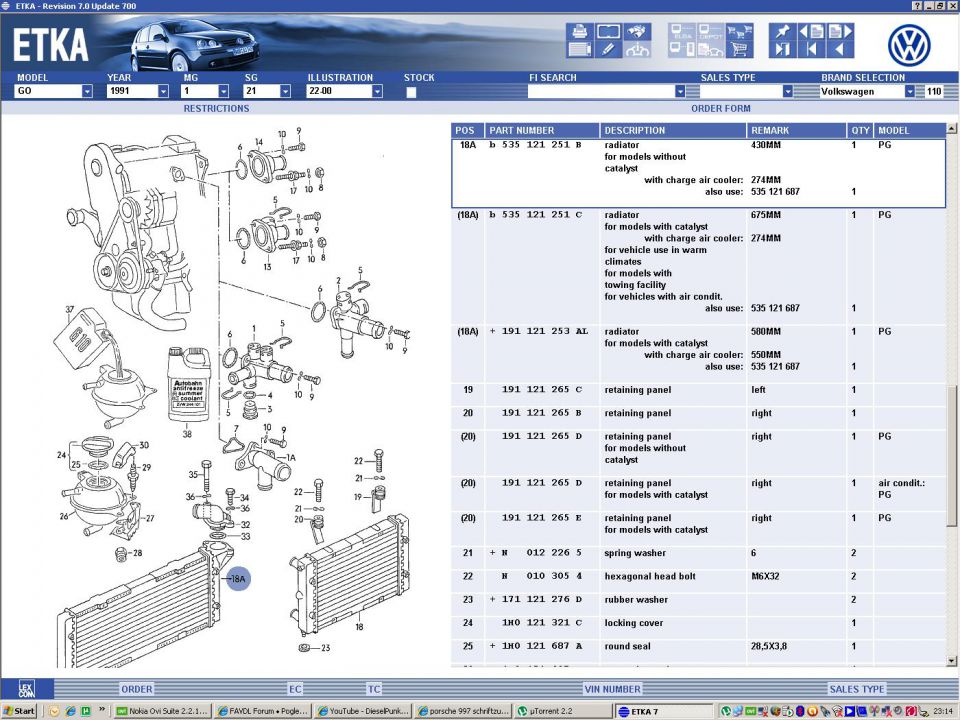
Task: Go to next page document icon
Action: tap(840, 31)
